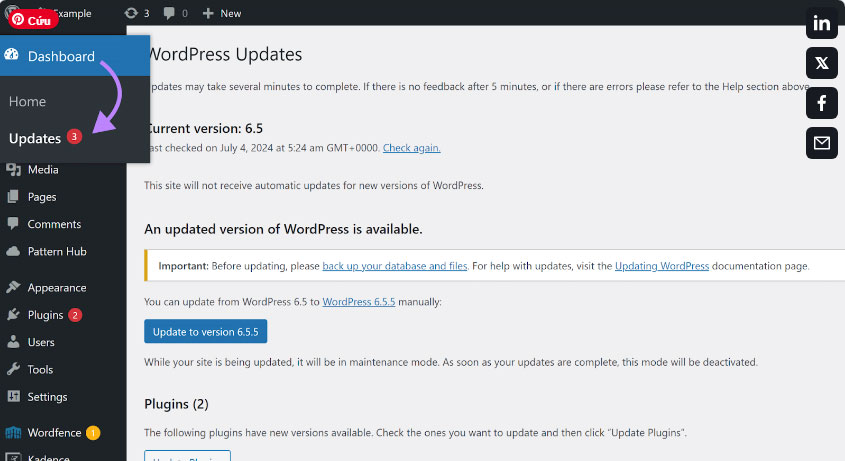
Task: Click the Pattern Hub cloud icon
Action: (x=13, y=251)
